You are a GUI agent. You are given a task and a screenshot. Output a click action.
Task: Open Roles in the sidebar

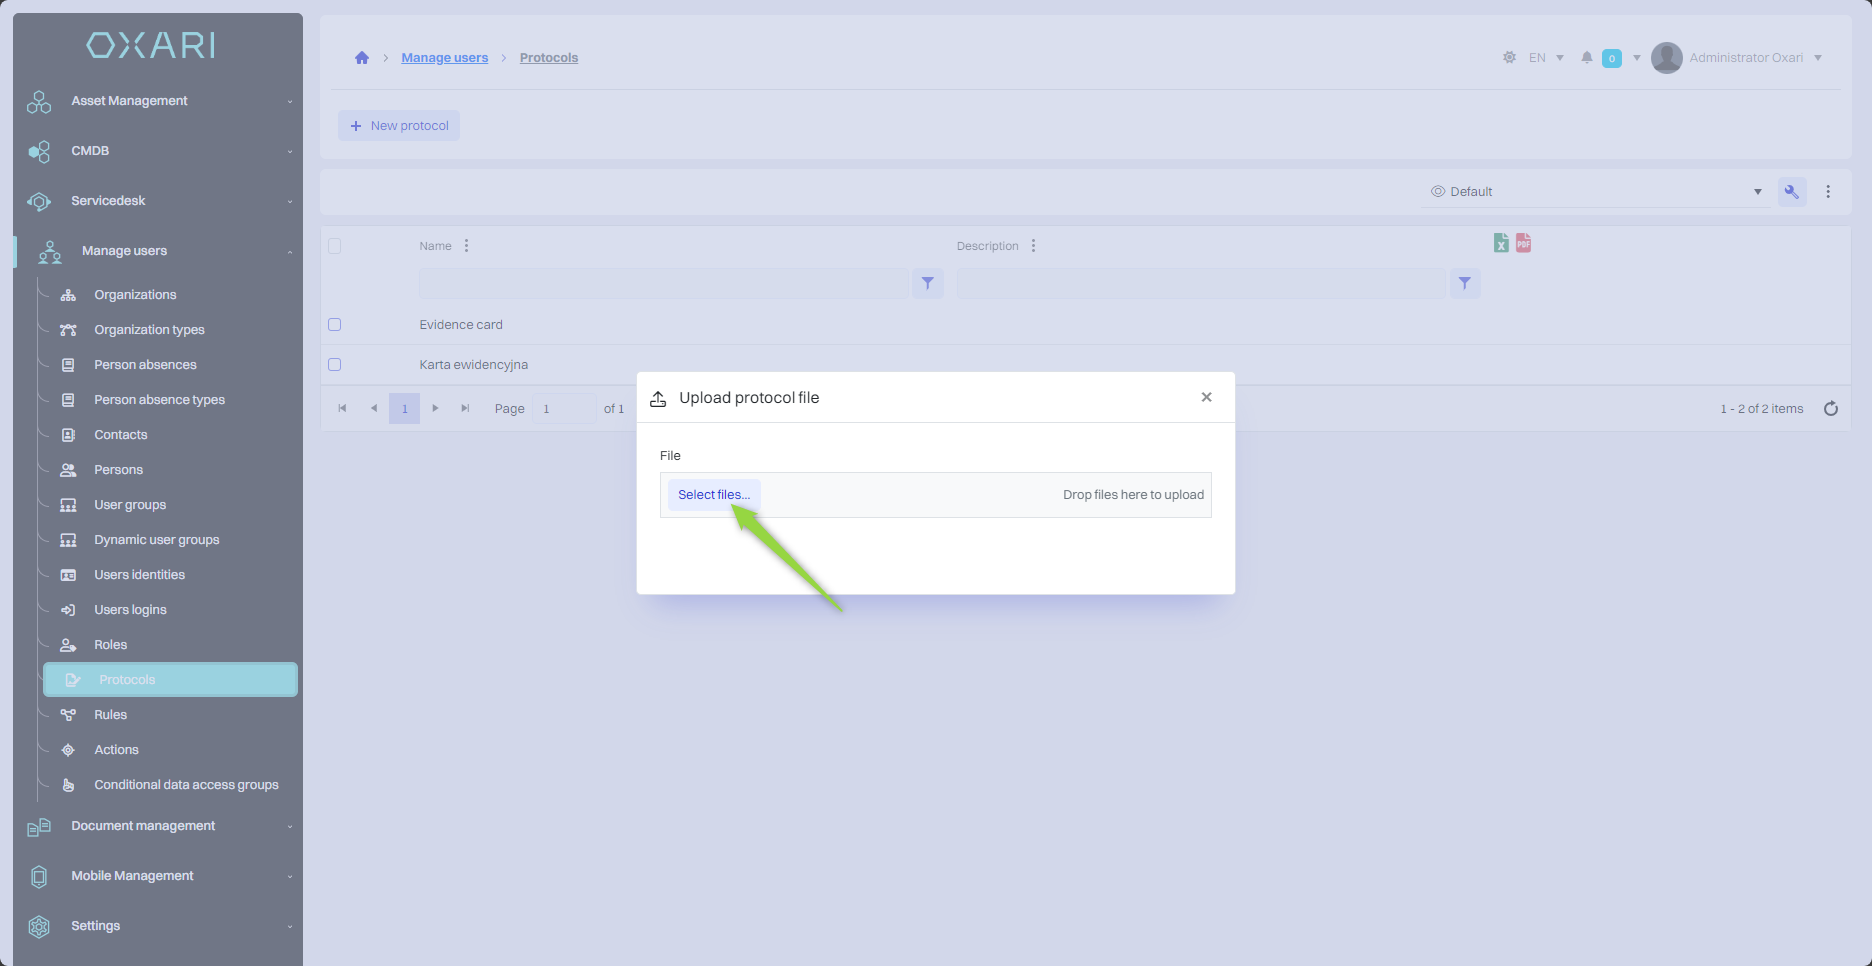pos(111,645)
